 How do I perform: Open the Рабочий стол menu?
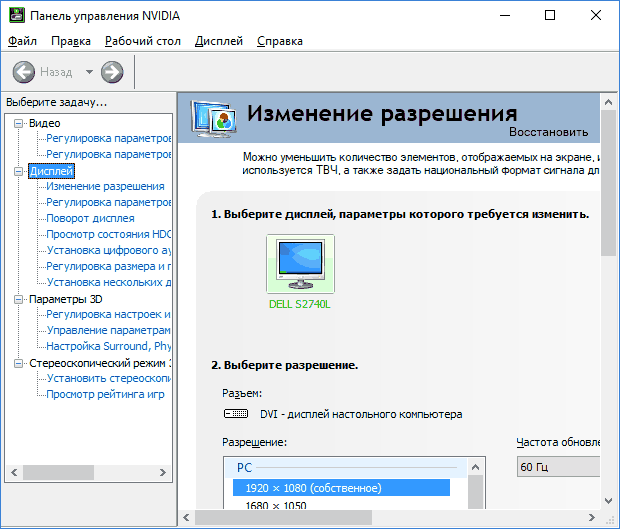(143, 41)
